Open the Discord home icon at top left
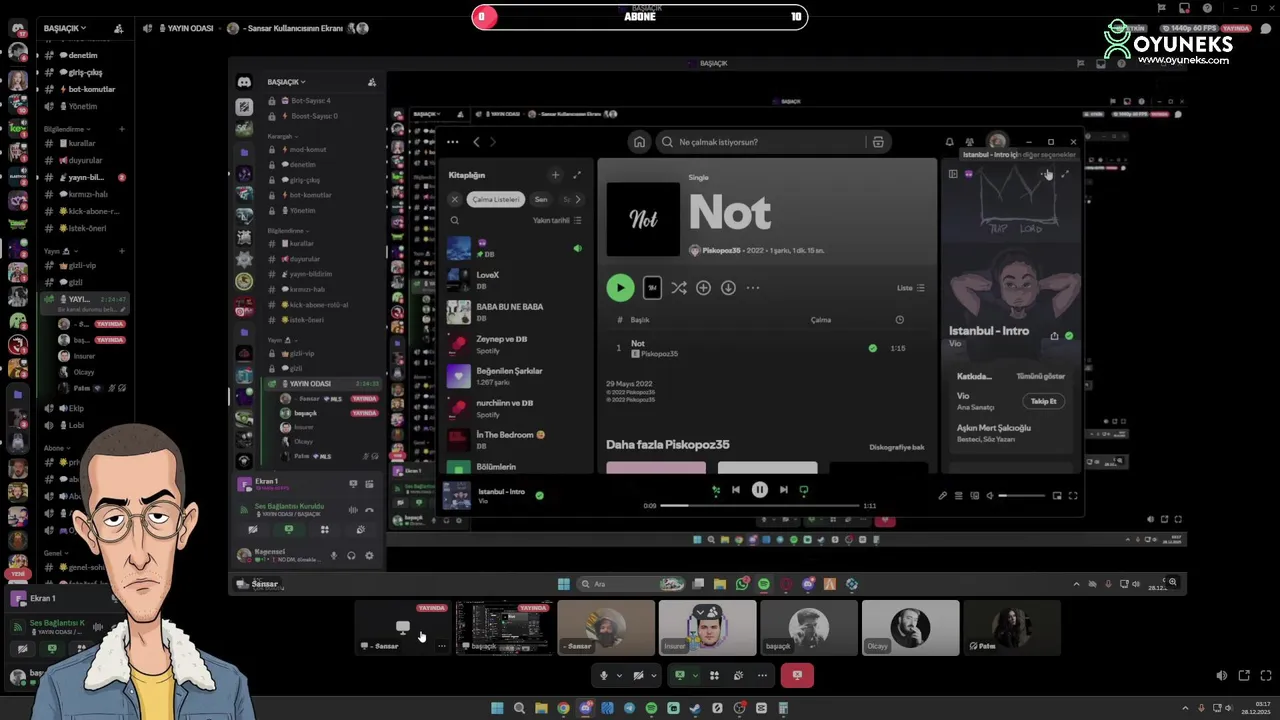 pyautogui.click(x=18, y=28)
